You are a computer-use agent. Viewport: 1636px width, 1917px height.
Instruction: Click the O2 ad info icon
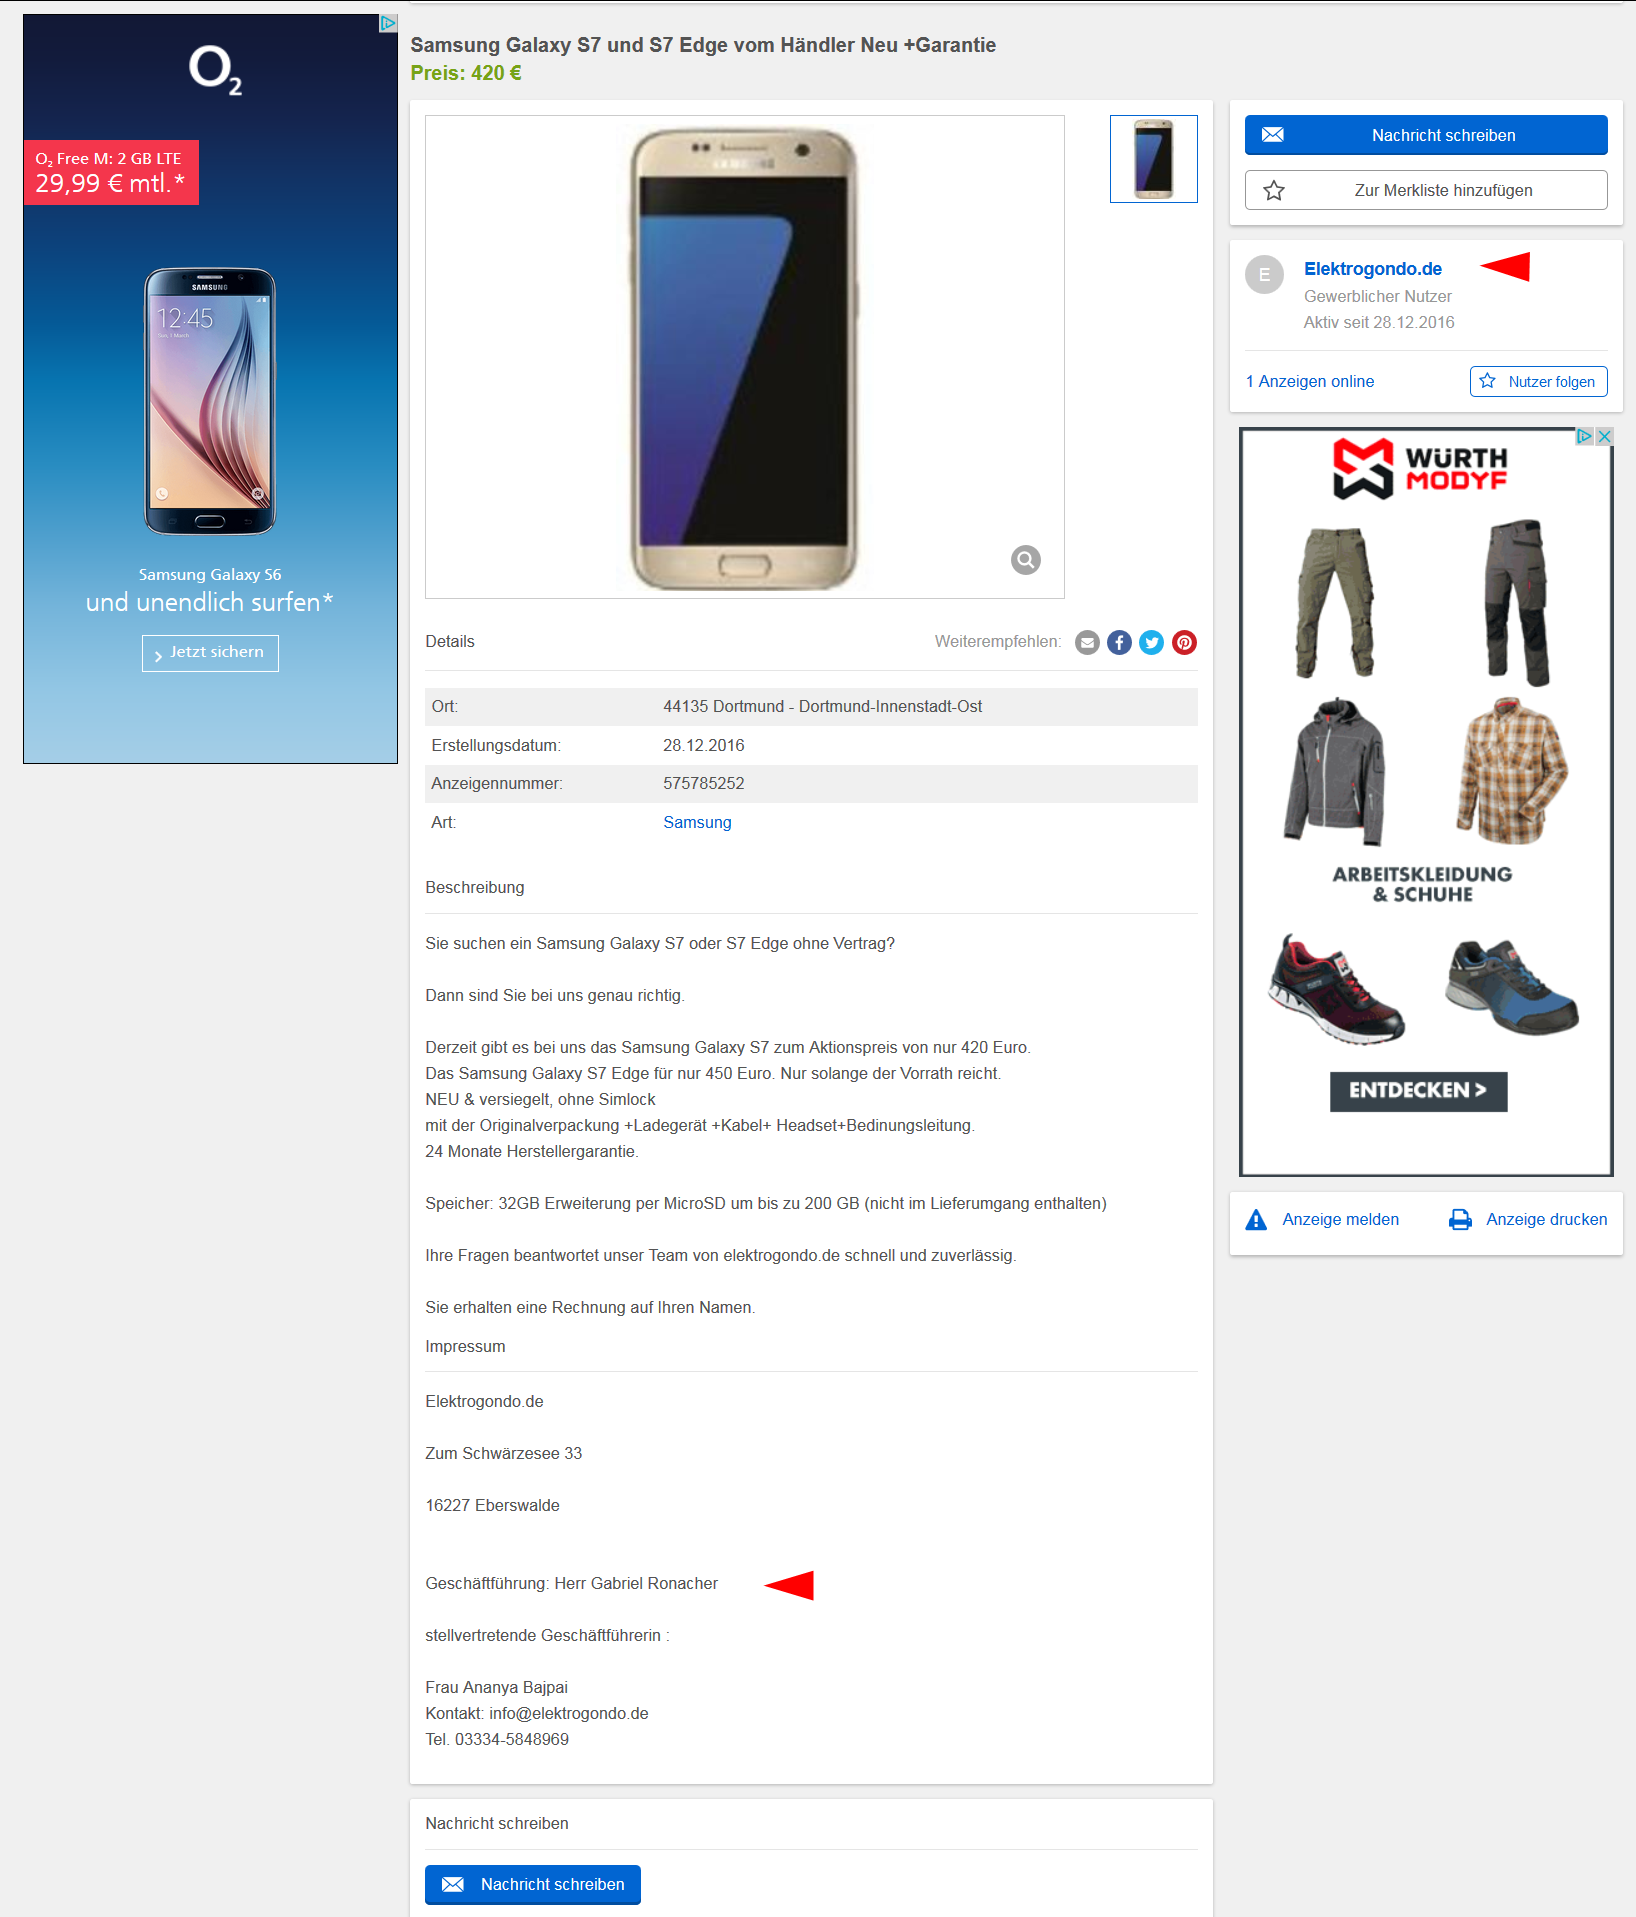388,23
